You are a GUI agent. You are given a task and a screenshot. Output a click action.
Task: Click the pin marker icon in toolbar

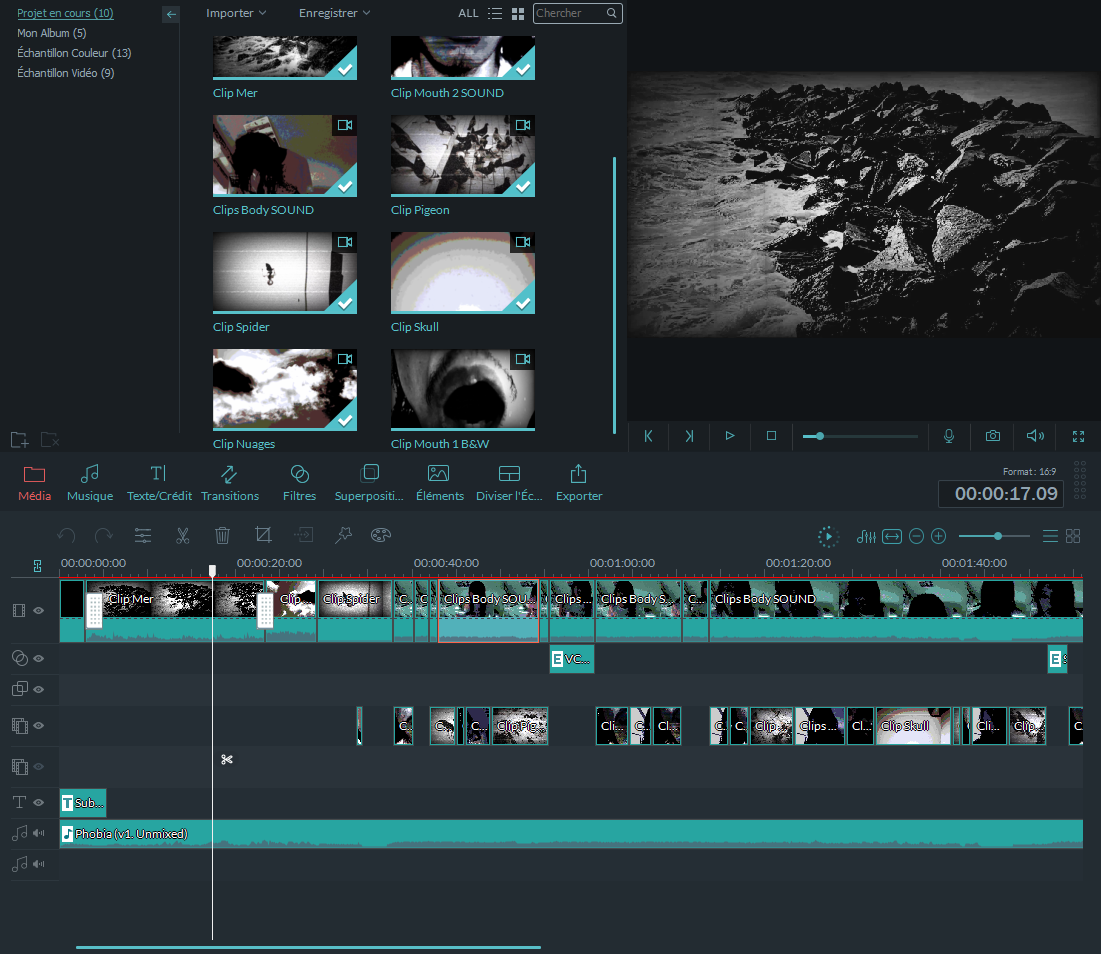click(x=343, y=536)
